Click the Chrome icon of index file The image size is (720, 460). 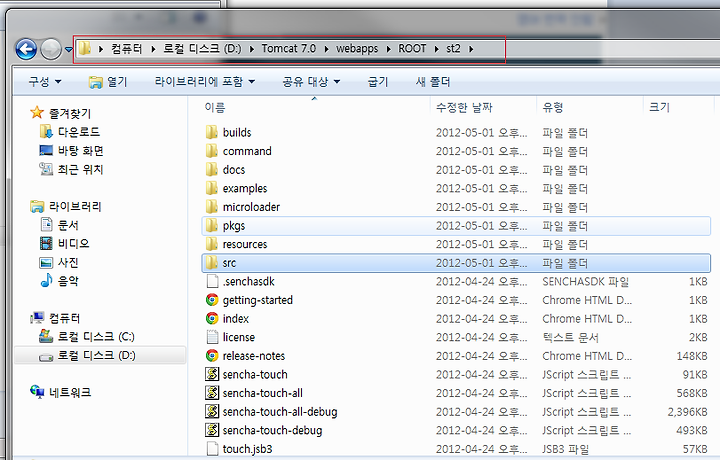212,318
